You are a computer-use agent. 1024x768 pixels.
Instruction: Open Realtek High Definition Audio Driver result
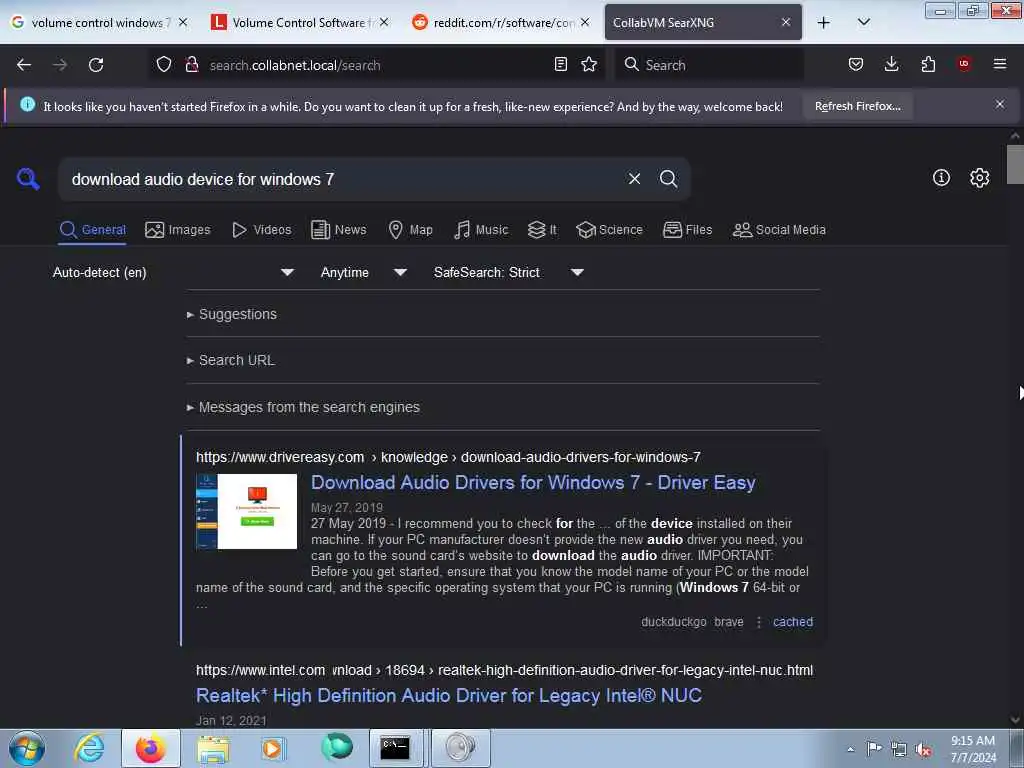(449, 696)
